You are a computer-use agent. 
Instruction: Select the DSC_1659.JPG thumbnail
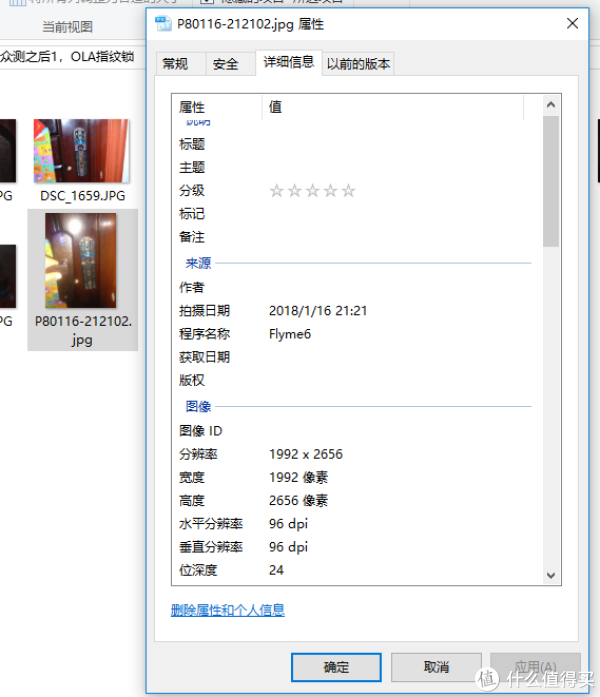(x=82, y=150)
